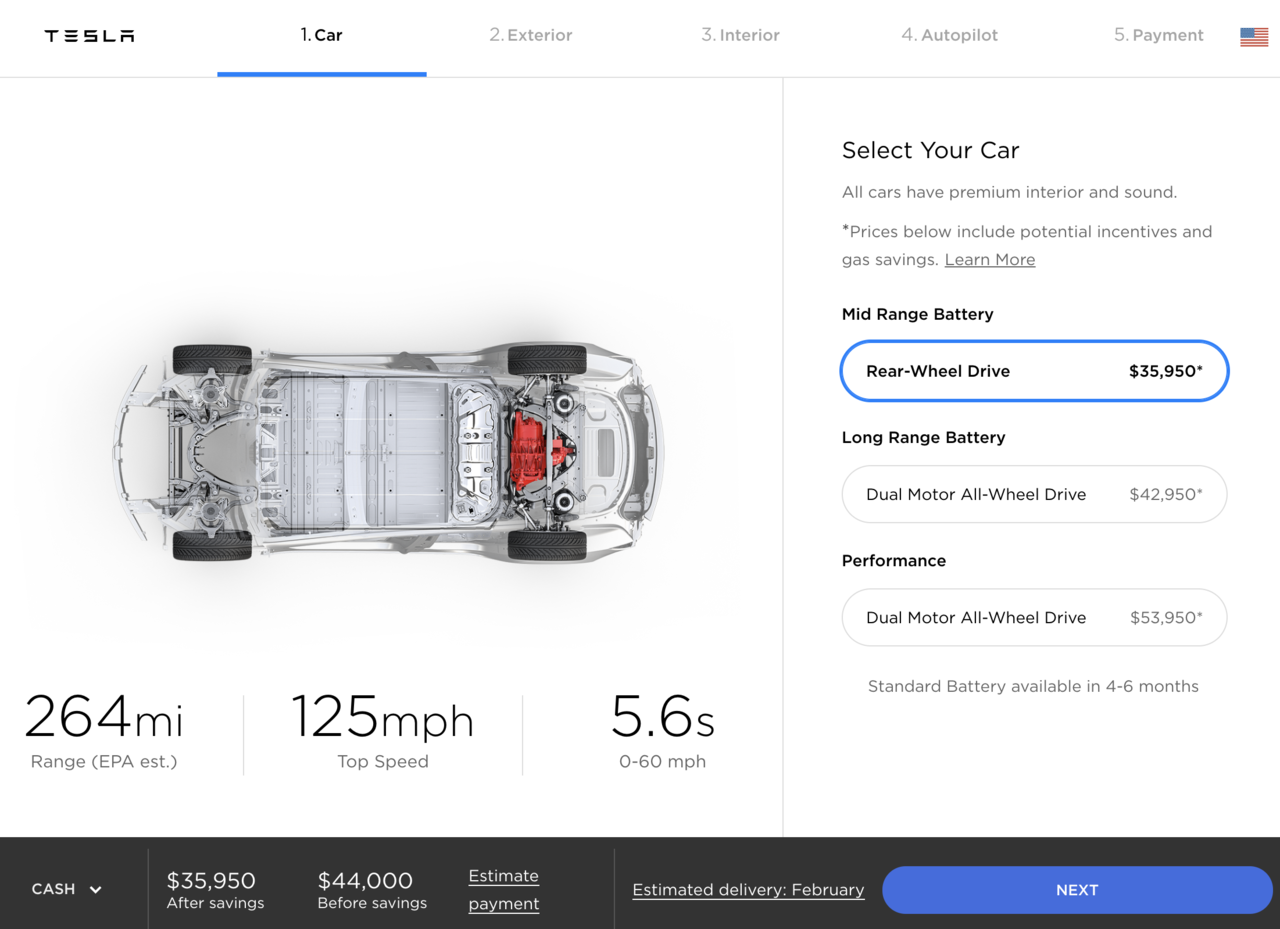Screen dimensions: 1280x929
Task: Jump to the 4. Autopilot tab
Action: pos(949,35)
